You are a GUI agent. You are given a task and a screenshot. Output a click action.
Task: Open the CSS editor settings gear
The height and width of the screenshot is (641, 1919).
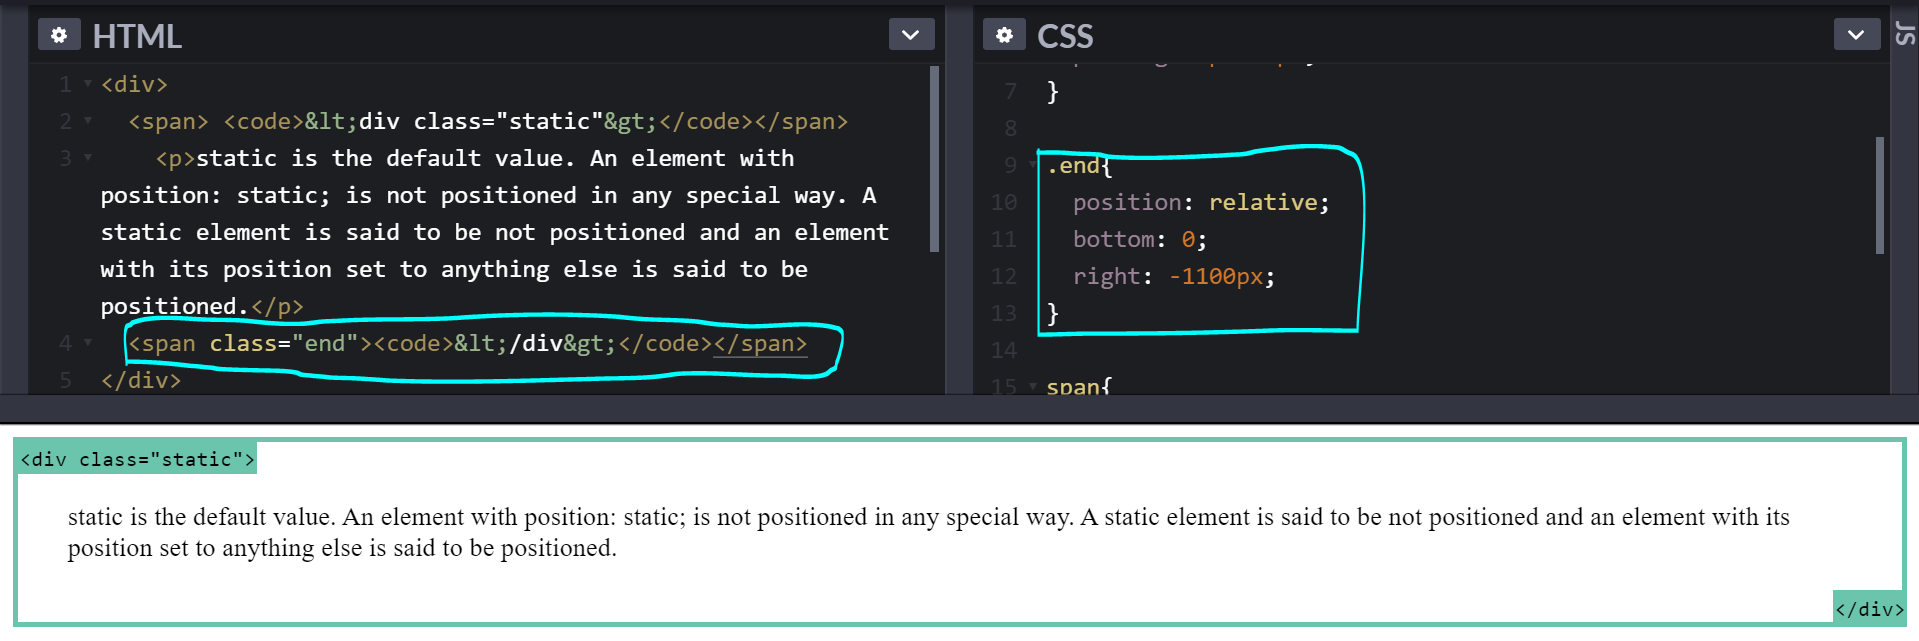(1004, 35)
